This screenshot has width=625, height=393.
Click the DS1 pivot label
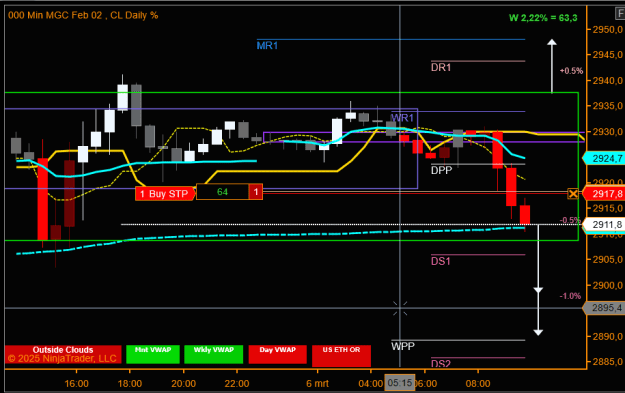pyautogui.click(x=440, y=261)
